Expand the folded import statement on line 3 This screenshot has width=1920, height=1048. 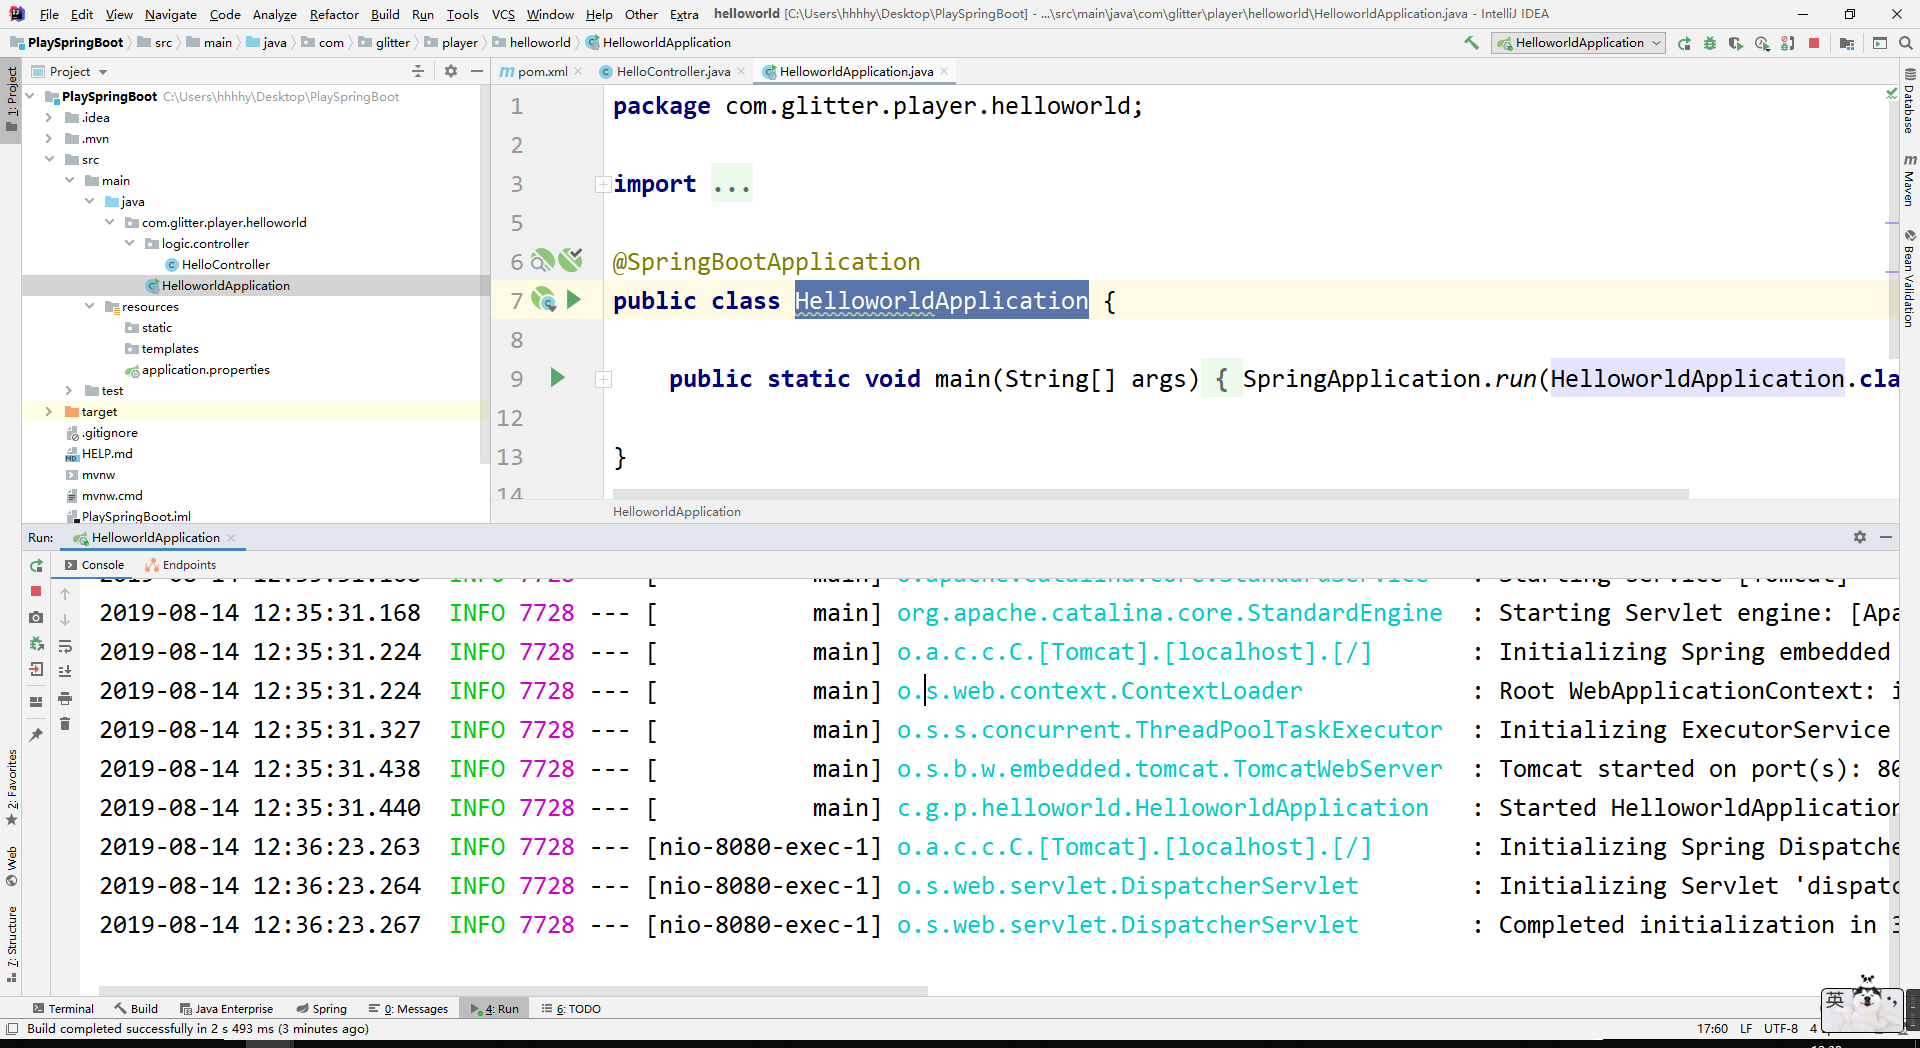pyautogui.click(x=603, y=184)
